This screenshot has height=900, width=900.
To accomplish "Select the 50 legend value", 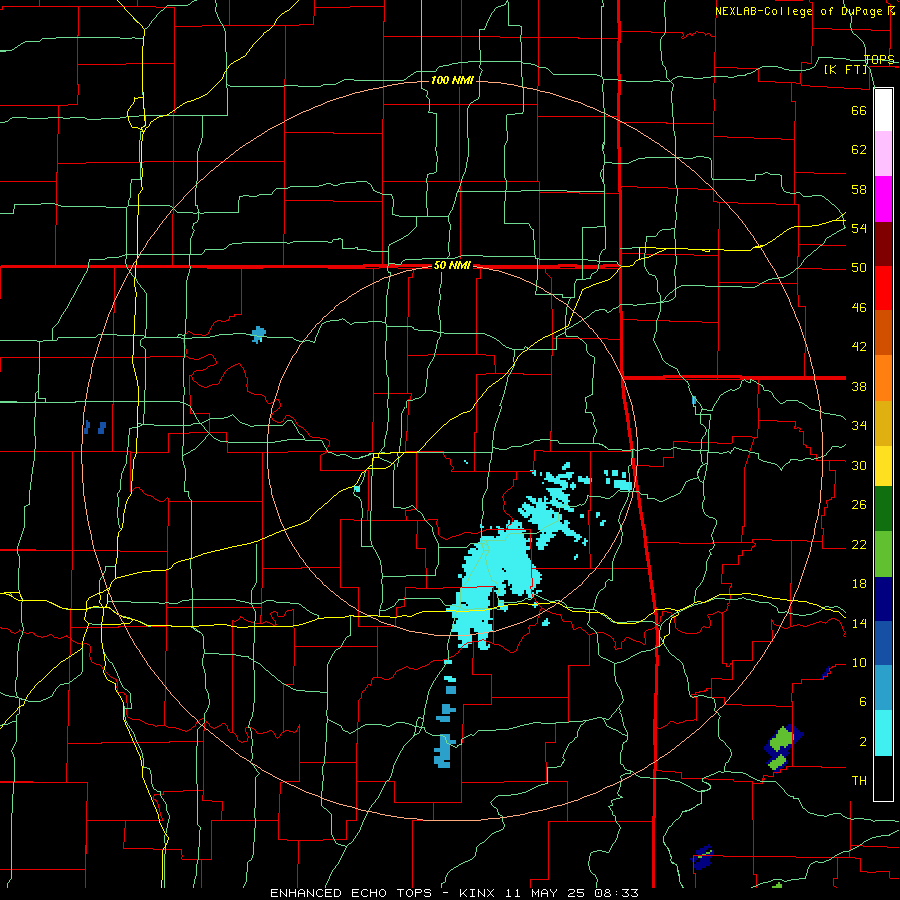I will (859, 268).
